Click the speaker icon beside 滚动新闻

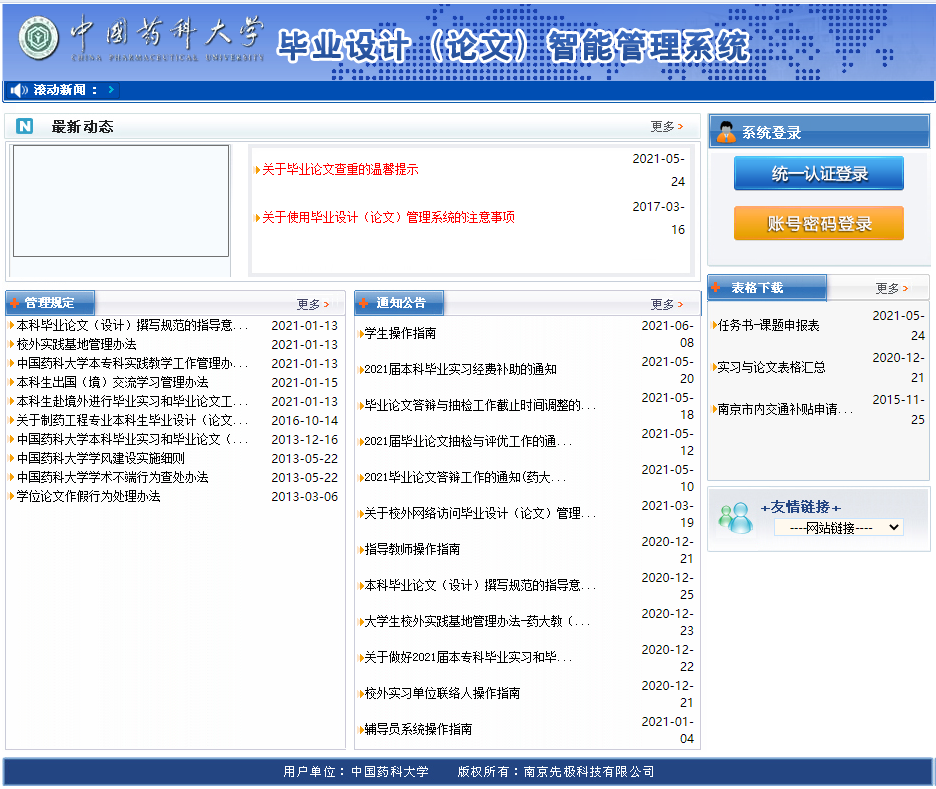point(18,90)
